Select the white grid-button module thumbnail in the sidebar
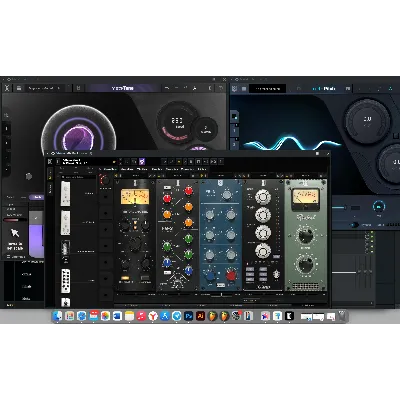Image resolution: width=400 pixels, height=400 pixels. pyautogui.click(x=66, y=281)
